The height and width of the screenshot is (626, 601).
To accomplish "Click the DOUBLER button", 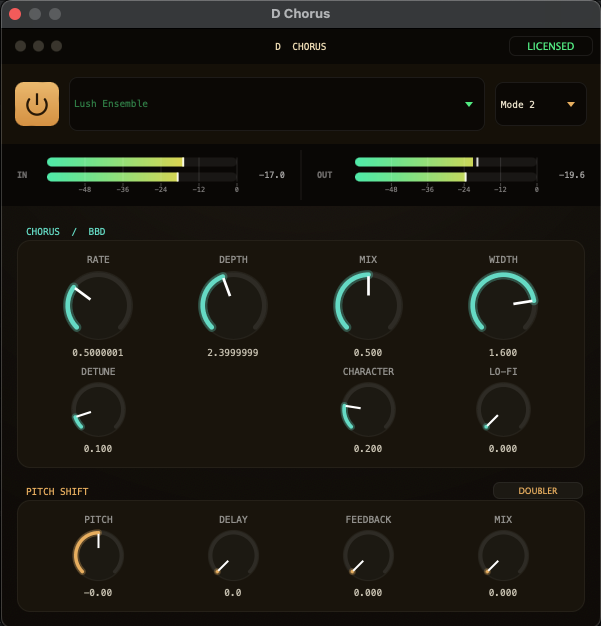I will [x=538, y=491].
